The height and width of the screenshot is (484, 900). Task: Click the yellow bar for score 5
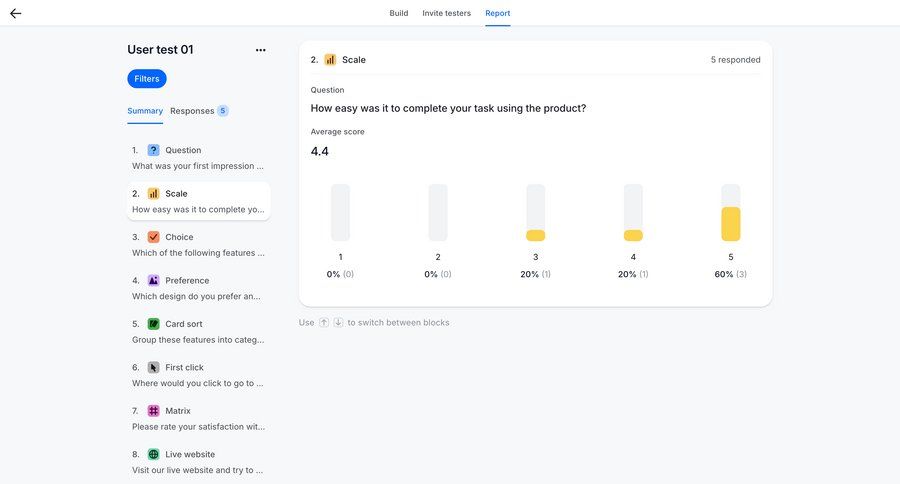coord(730,224)
